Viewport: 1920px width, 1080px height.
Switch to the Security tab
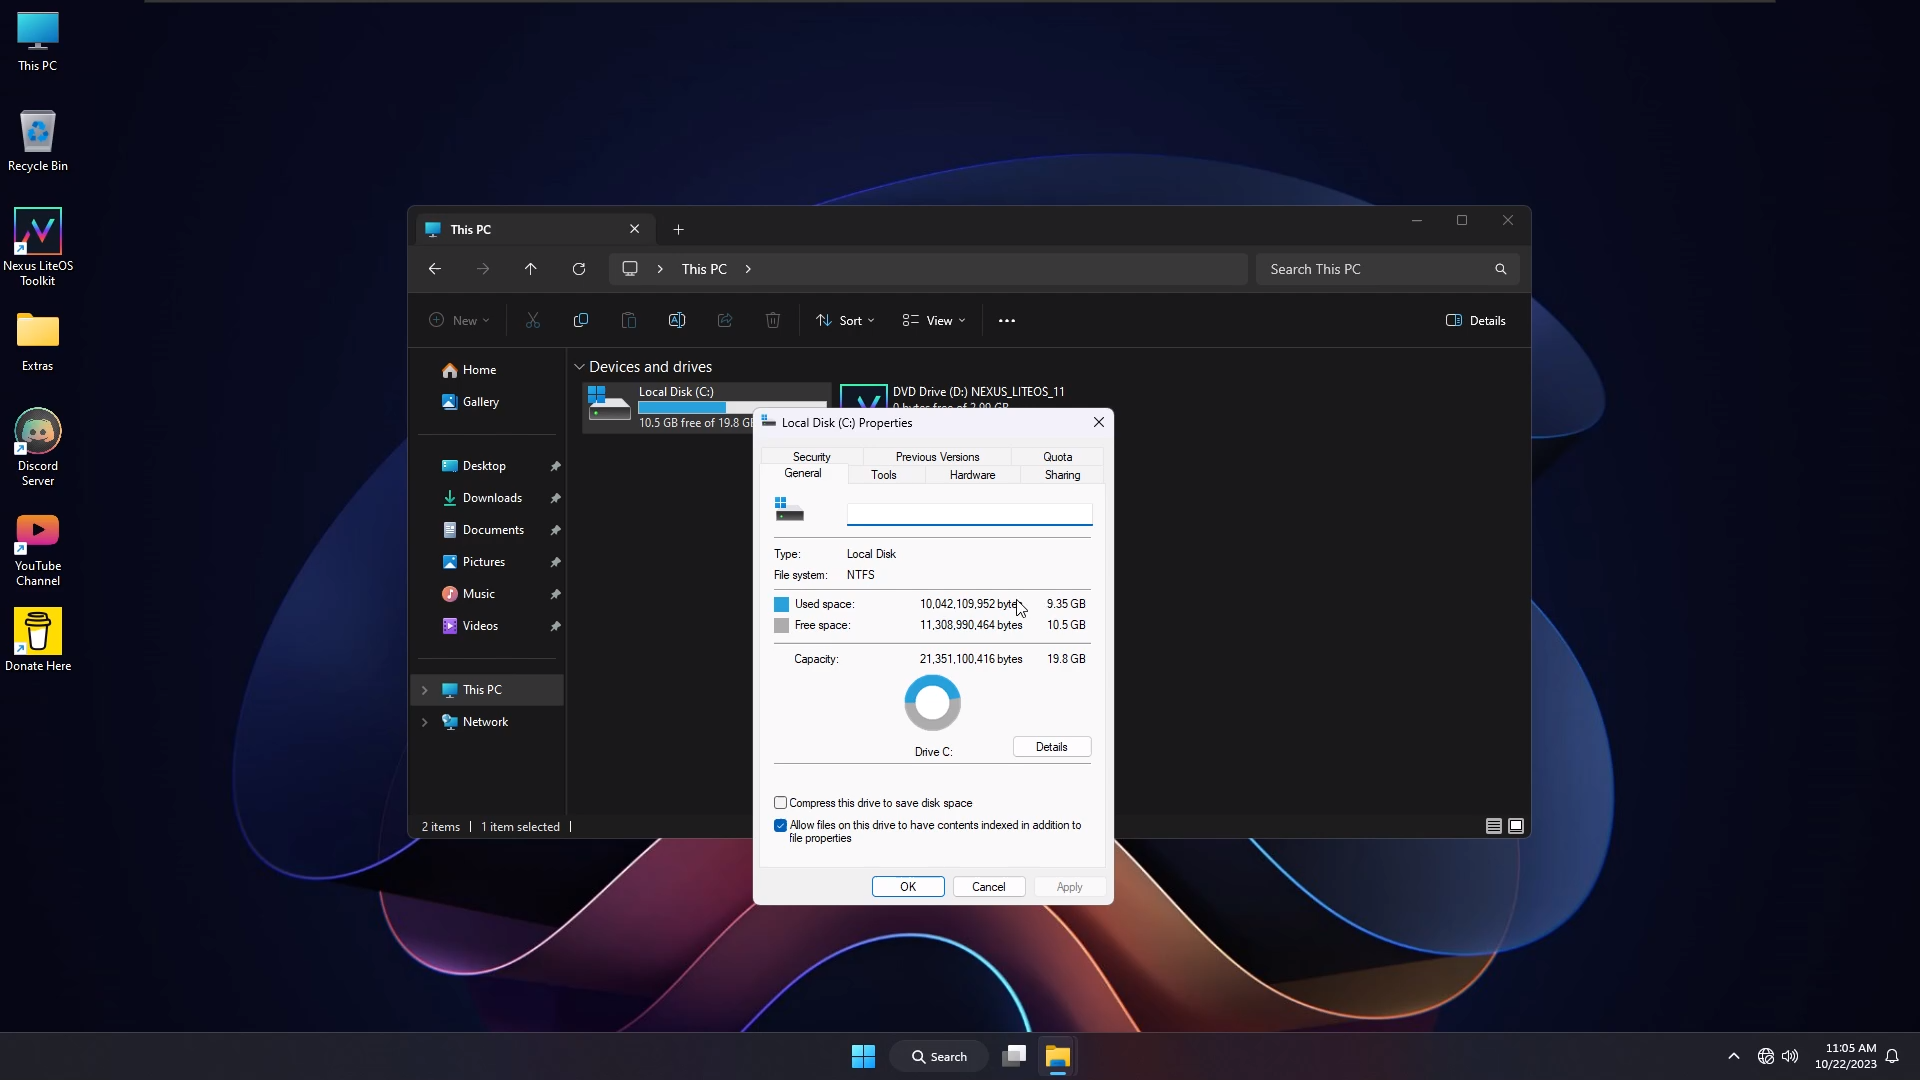coord(811,457)
